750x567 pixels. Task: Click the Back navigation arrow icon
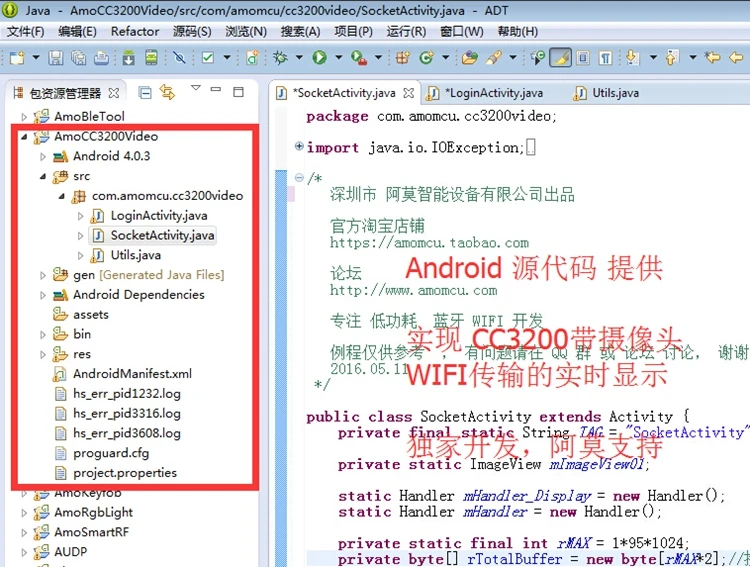coord(736,58)
